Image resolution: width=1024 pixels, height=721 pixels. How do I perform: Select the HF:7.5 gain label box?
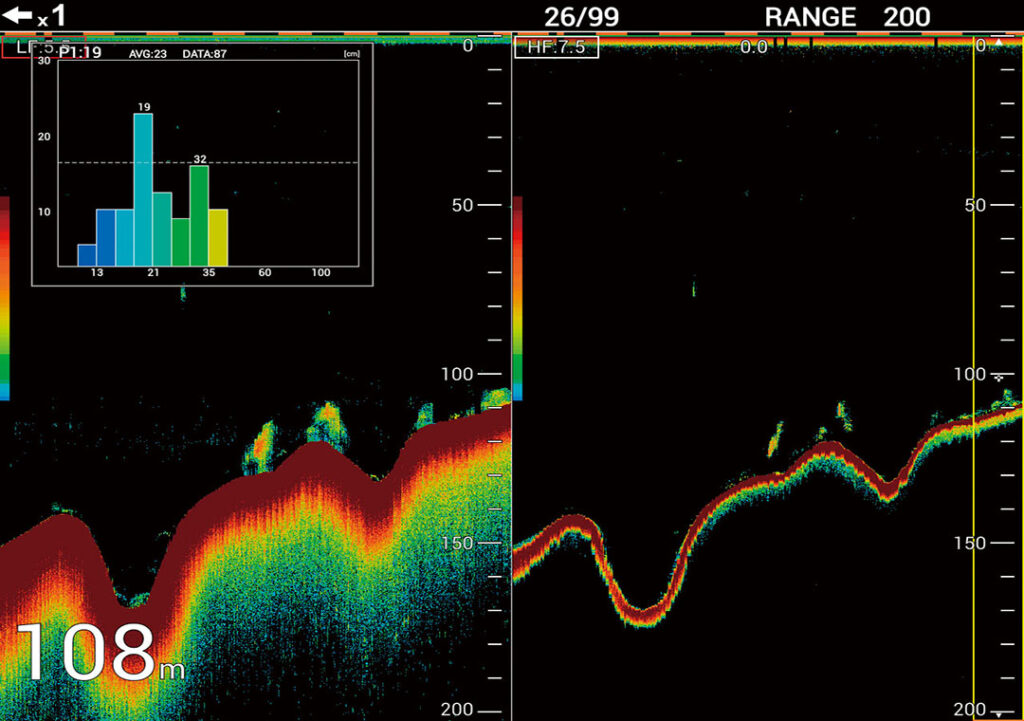coord(556,47)
